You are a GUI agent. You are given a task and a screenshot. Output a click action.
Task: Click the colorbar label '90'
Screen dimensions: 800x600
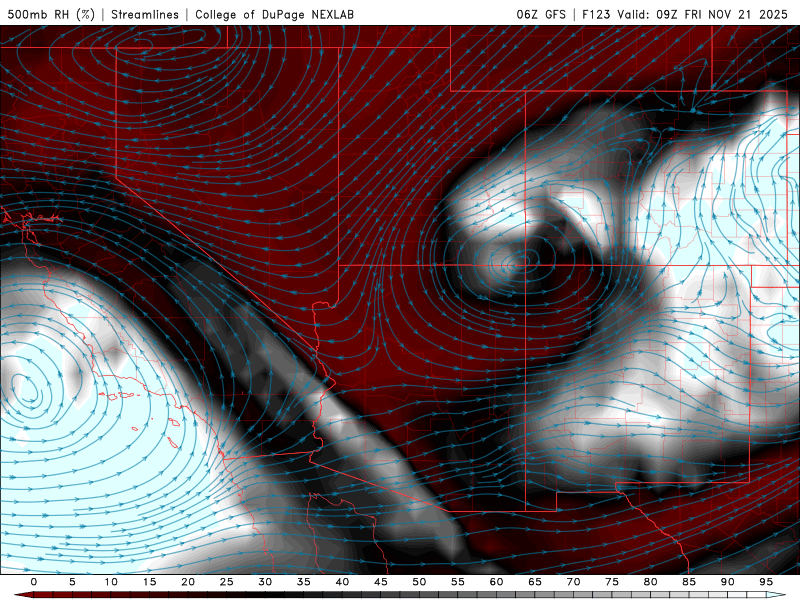tap(727, 582)
